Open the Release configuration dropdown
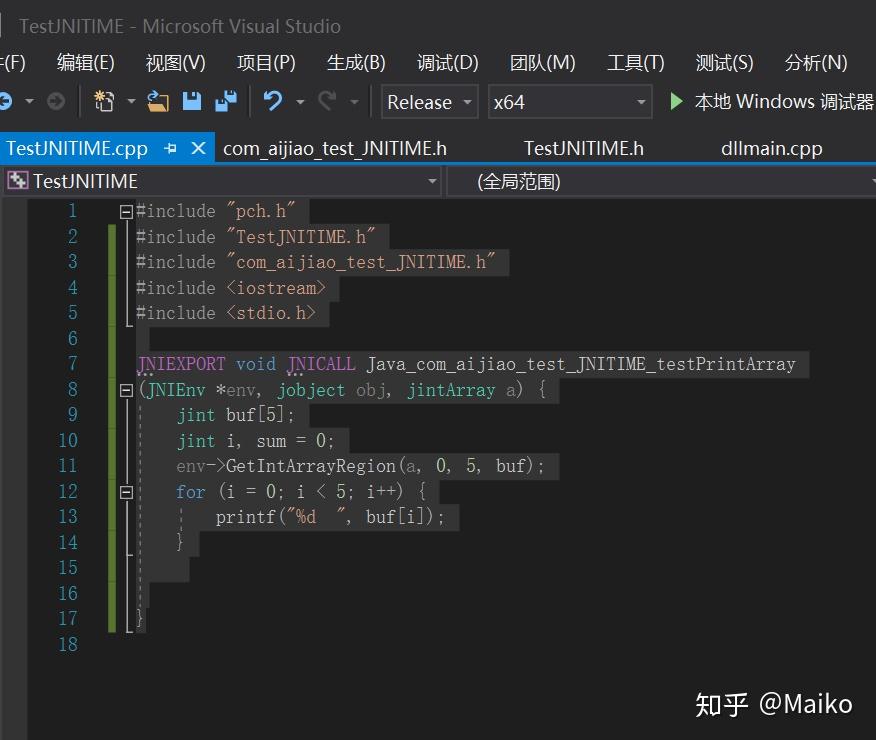This screenshot has width=876, height=740. click(x=466, y=101)
